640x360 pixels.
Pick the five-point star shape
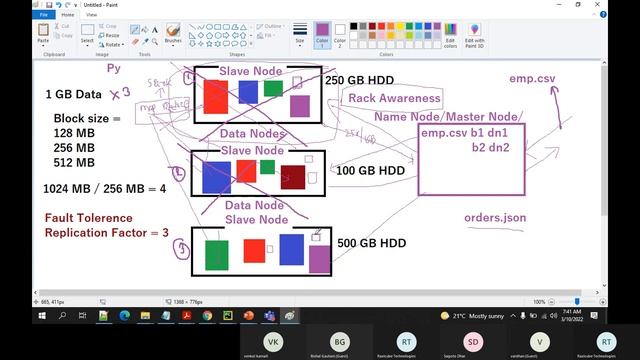pos(209,43)
